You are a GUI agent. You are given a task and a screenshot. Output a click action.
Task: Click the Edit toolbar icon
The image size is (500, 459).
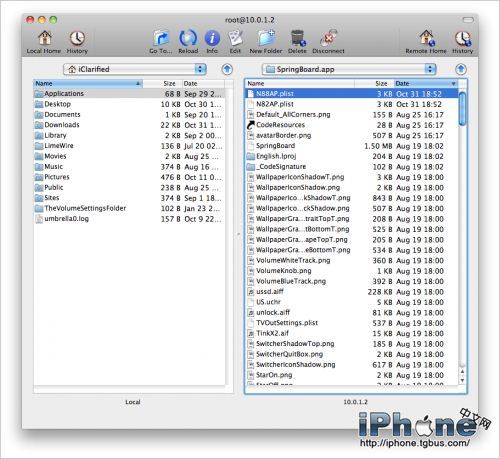tap(235, 42)
